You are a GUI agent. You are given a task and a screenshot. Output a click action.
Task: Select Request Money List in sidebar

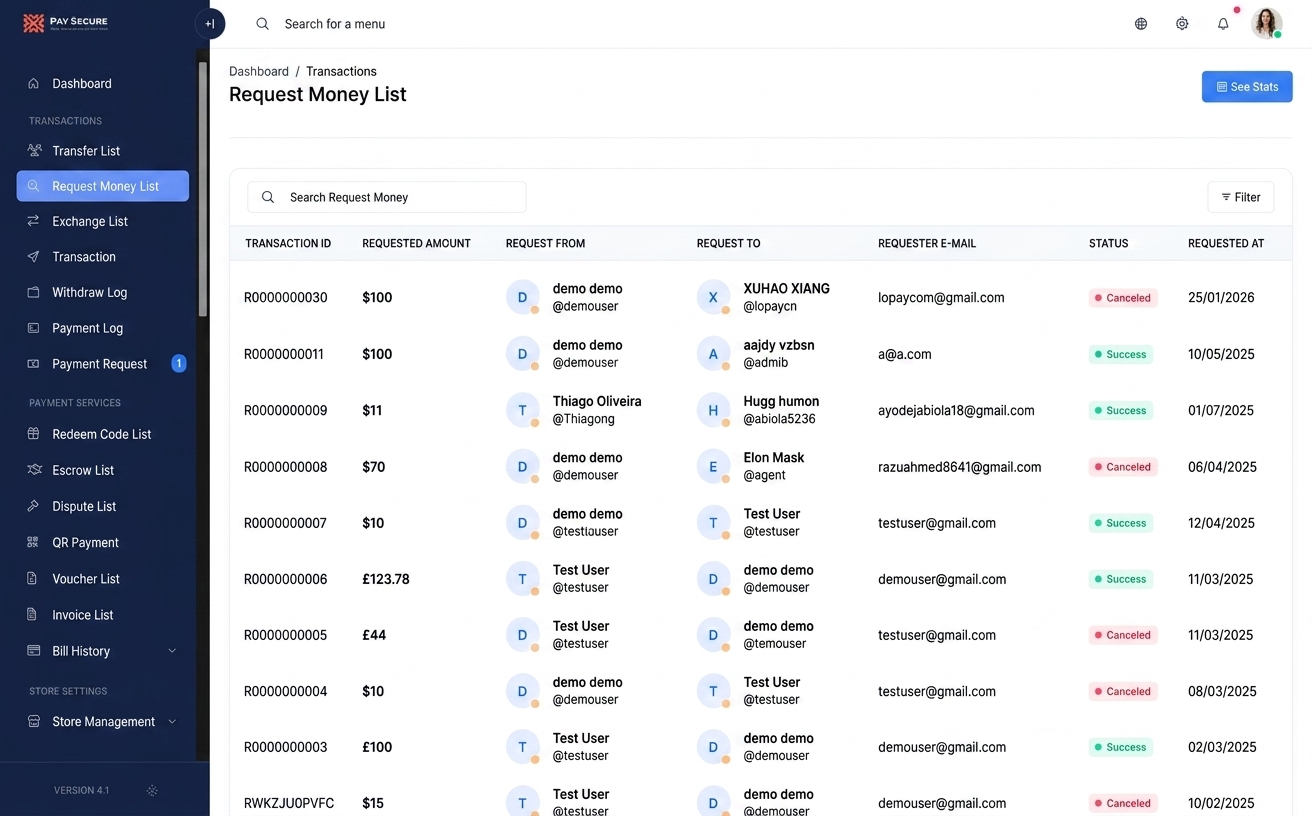(103, 186)
